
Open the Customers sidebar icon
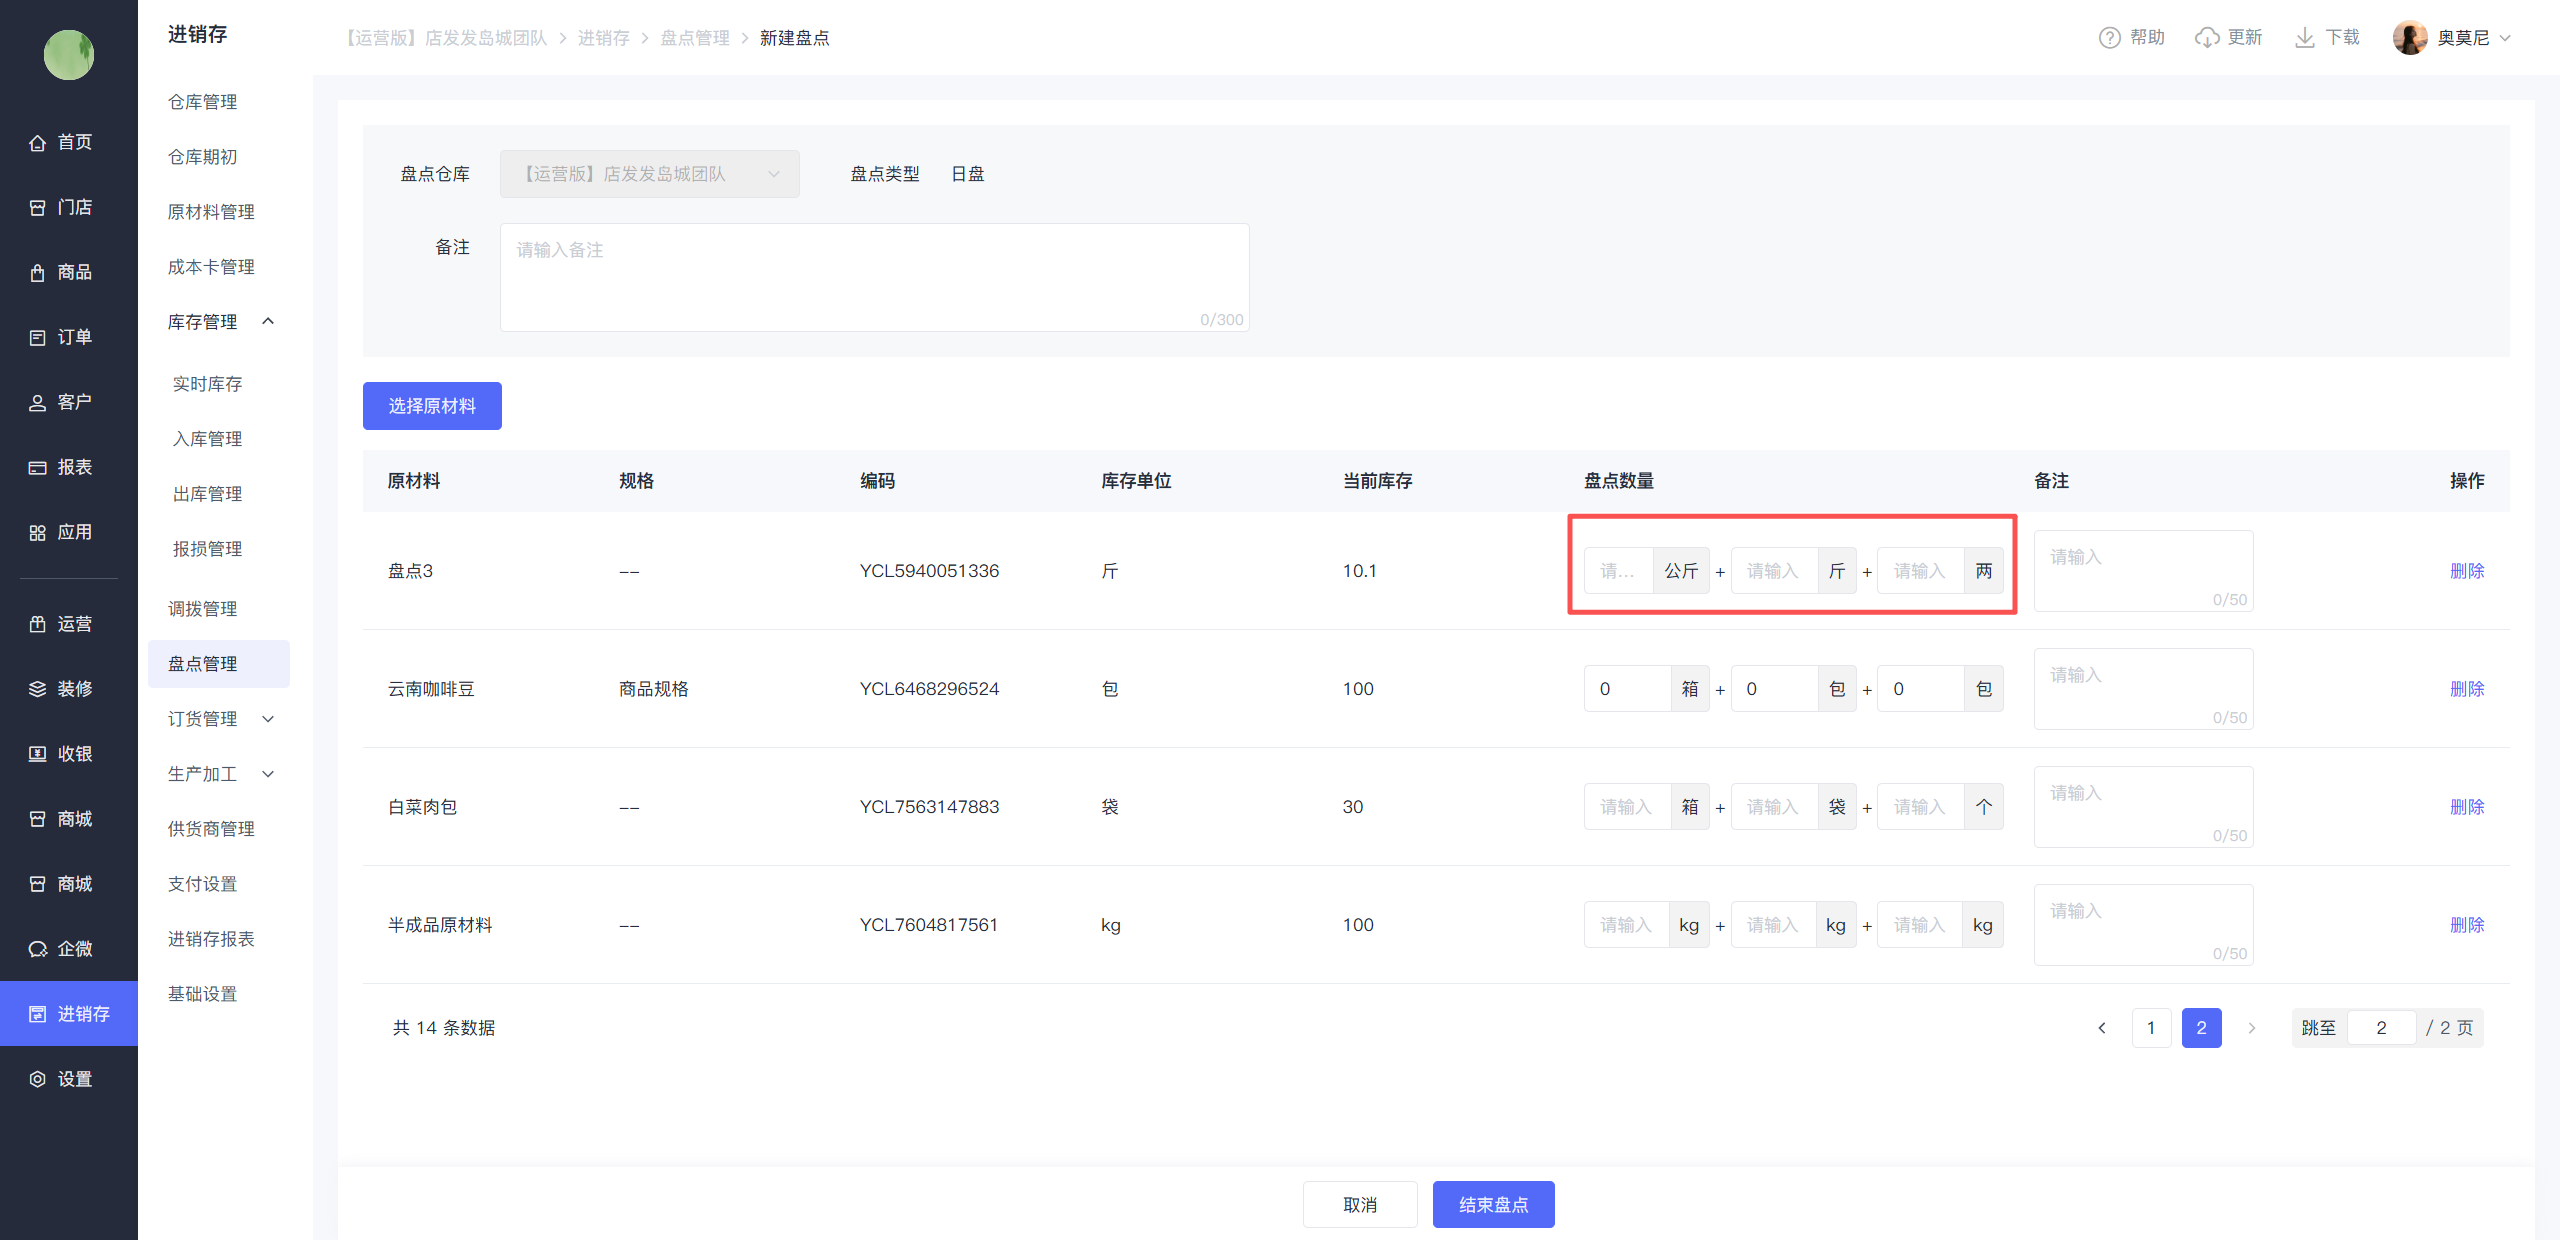tap(38, 403)
